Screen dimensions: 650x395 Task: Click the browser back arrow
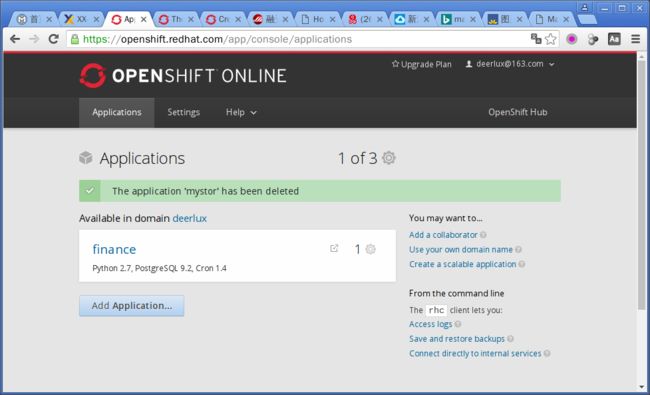point(15,39)
